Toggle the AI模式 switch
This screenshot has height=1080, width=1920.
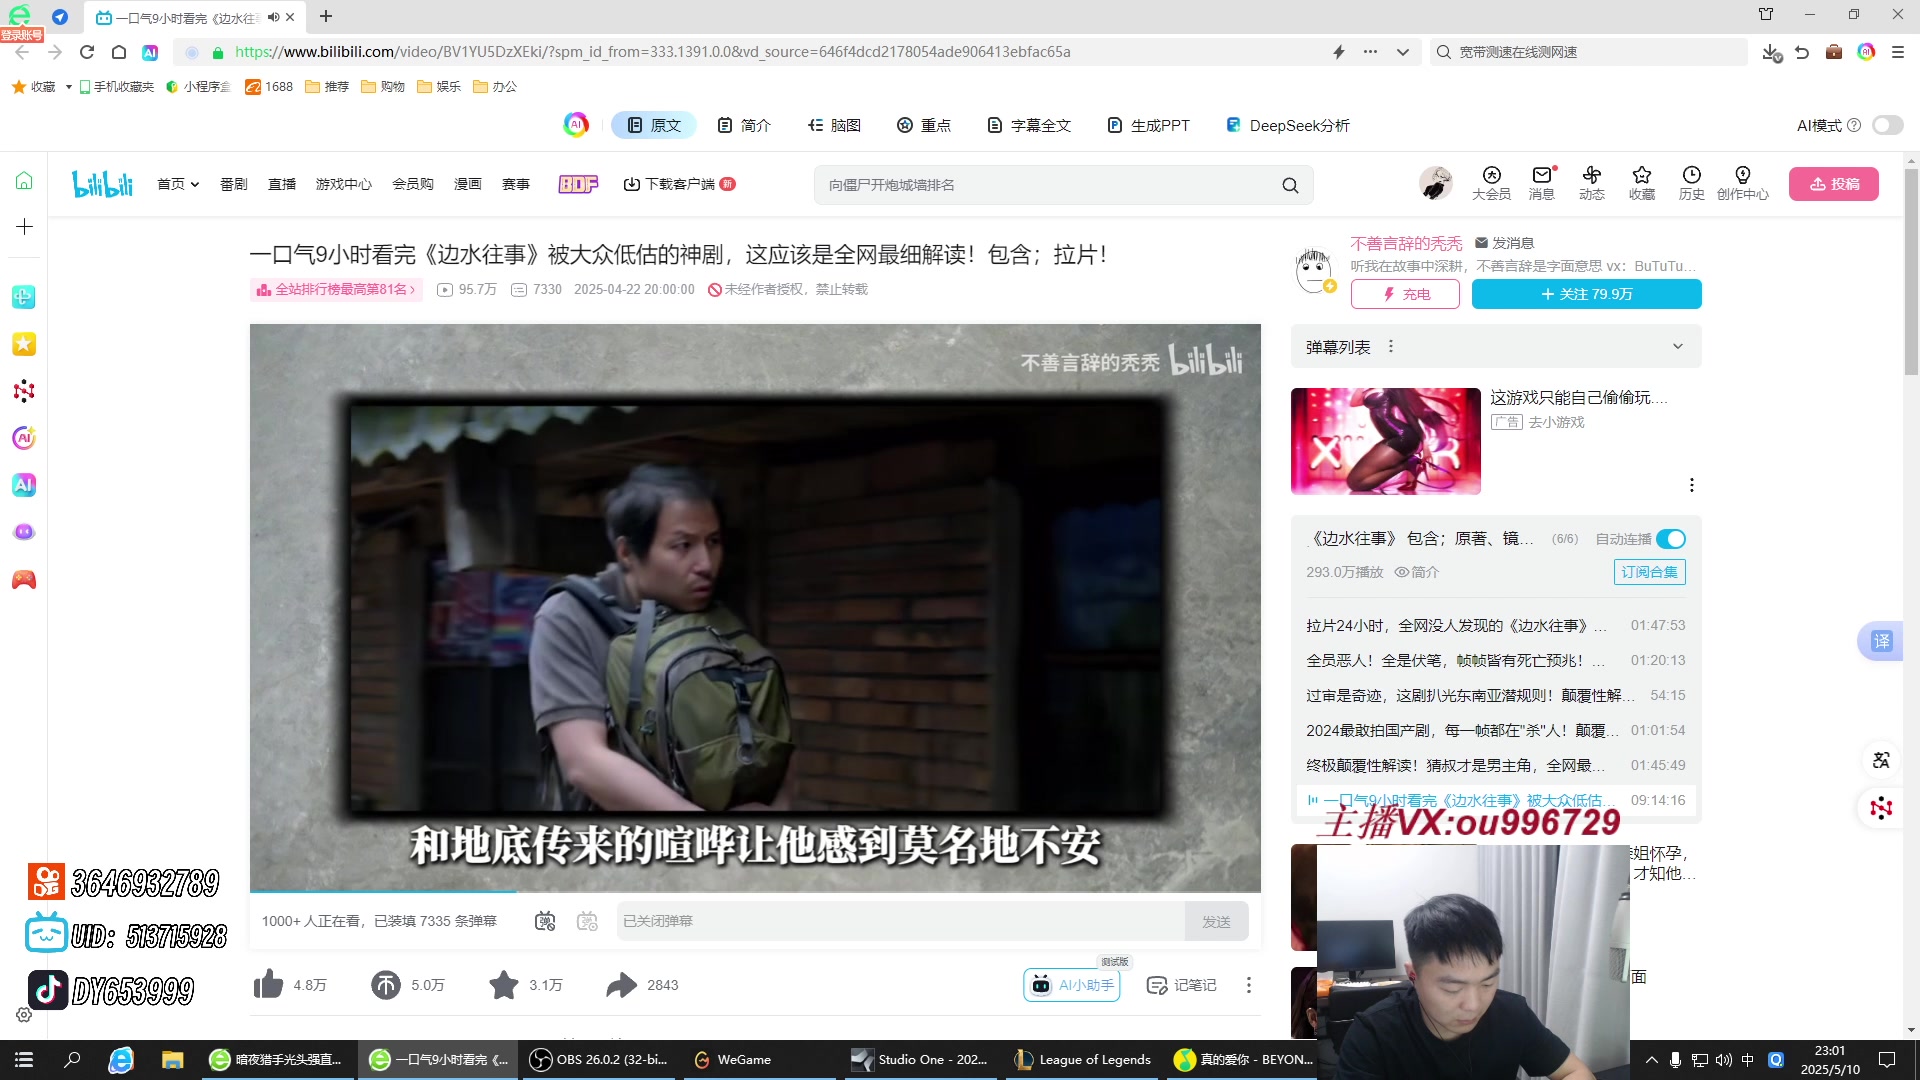click(x=1888, y=125)
